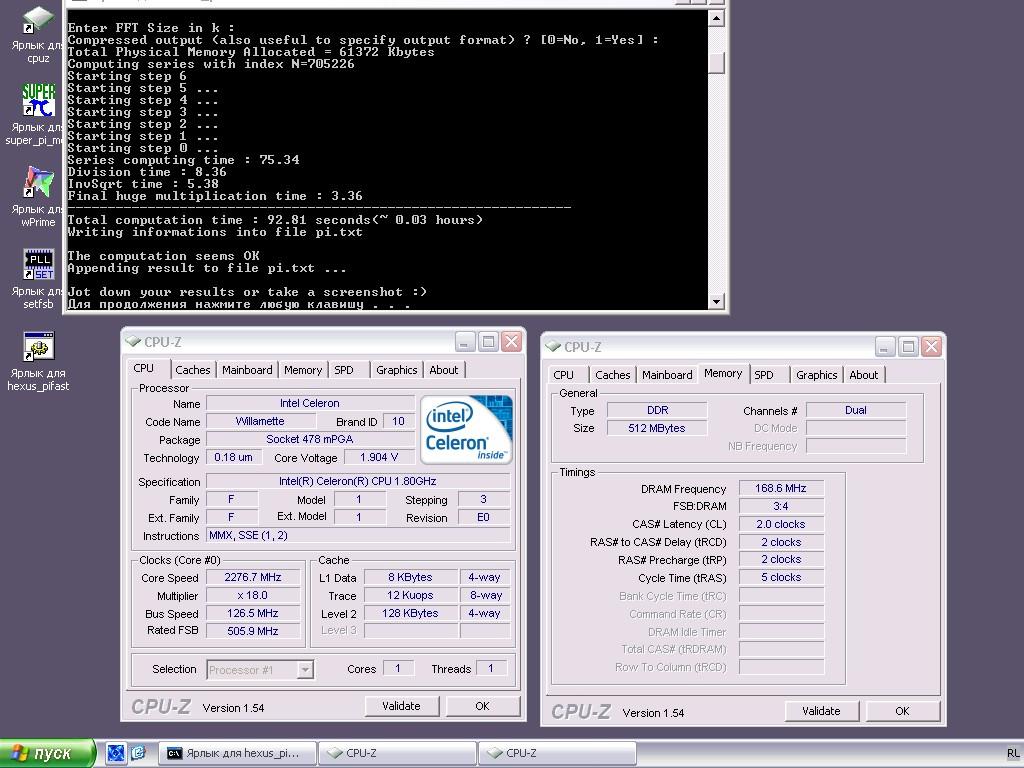Click language indicator in system tray
The height and width of the screenshot is (768, 1024).
point(1012,754)
